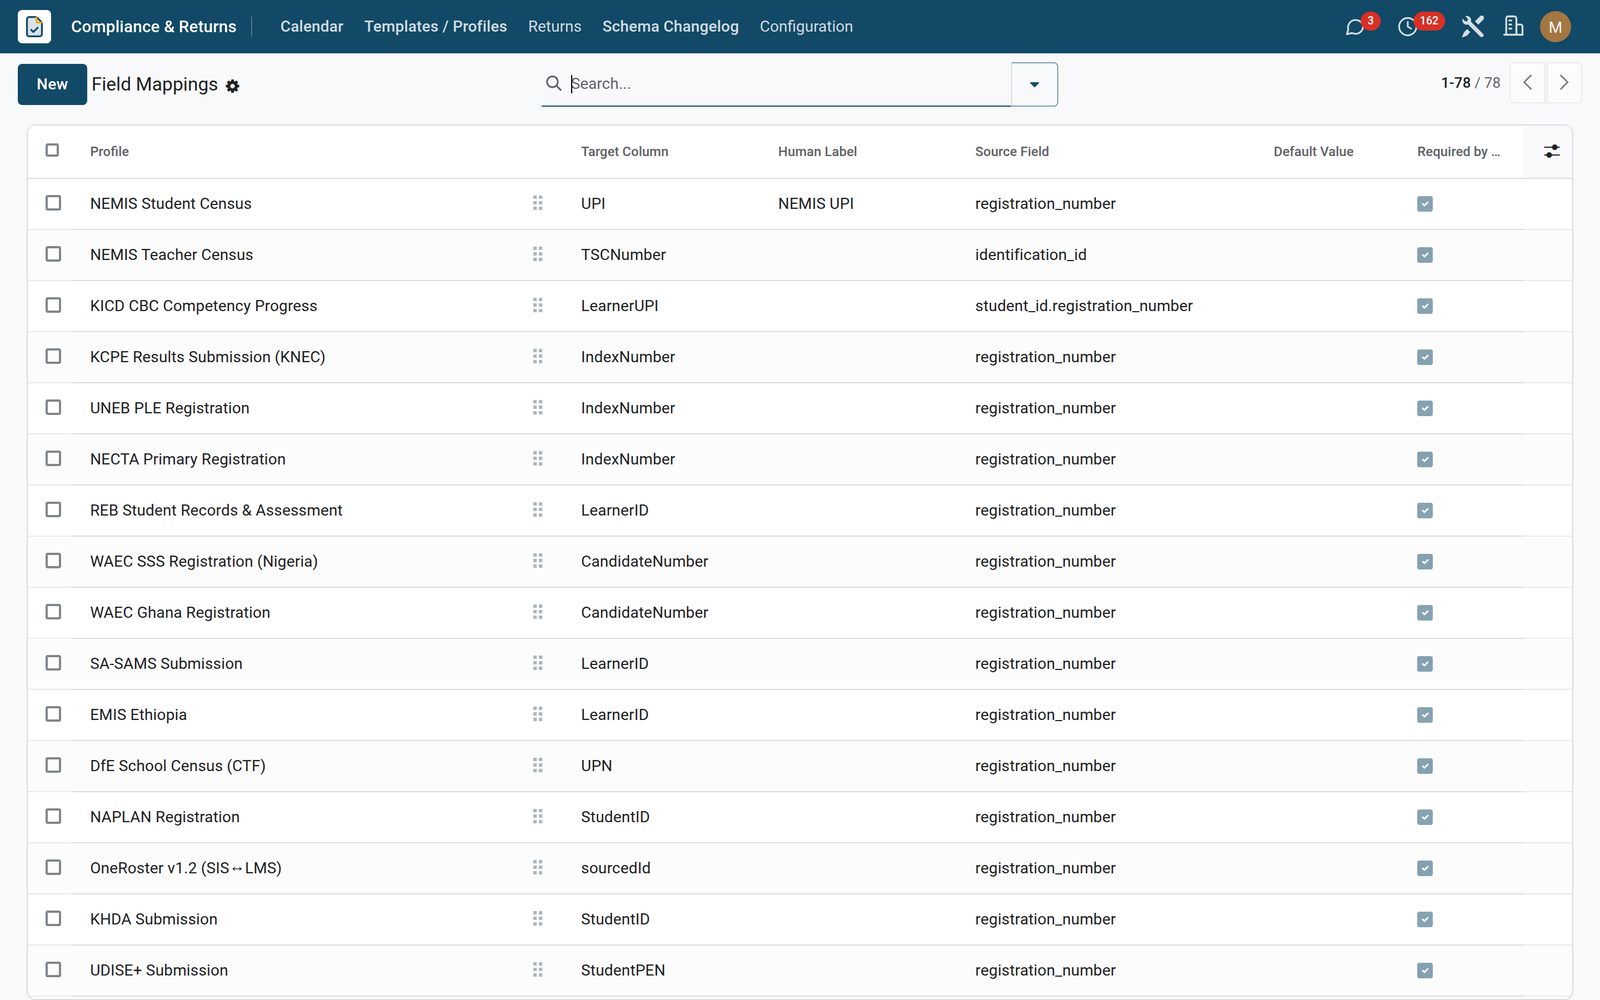Viewport: 1600px width, 1000px height.
Task: Sort by the Target Column header
Action: tap(624, 152)
